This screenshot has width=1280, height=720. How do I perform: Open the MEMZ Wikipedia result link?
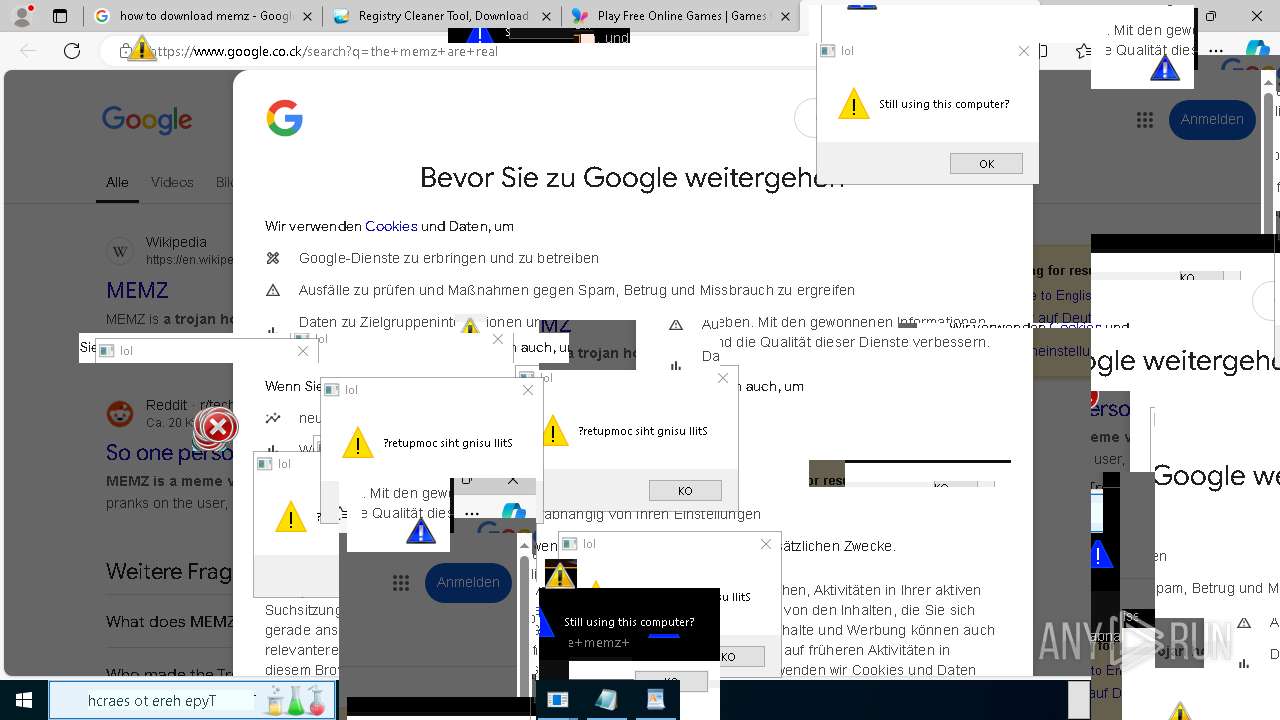(x=137, y=290)
